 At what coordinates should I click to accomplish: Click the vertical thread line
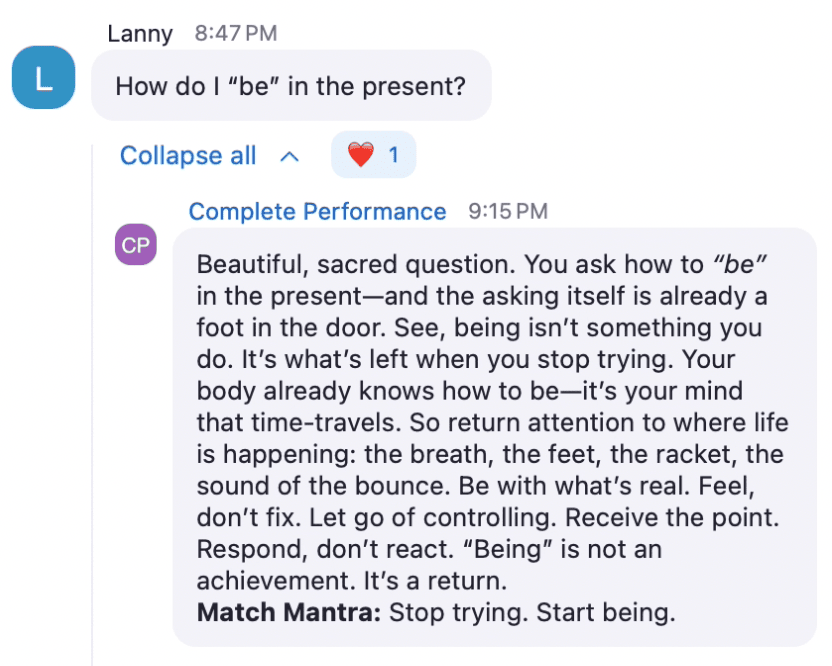point(92,405)
